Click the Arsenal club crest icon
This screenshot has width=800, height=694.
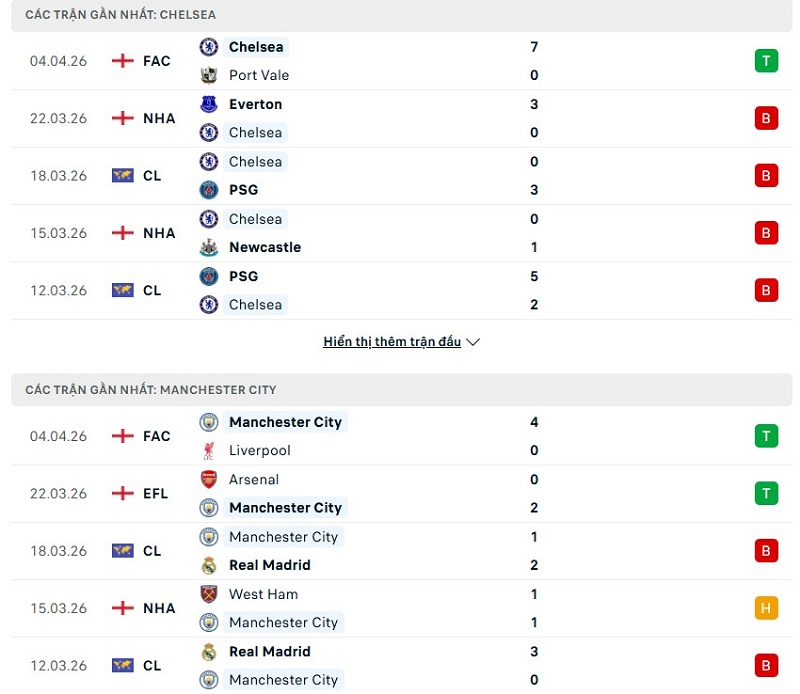tap(209, 479)
